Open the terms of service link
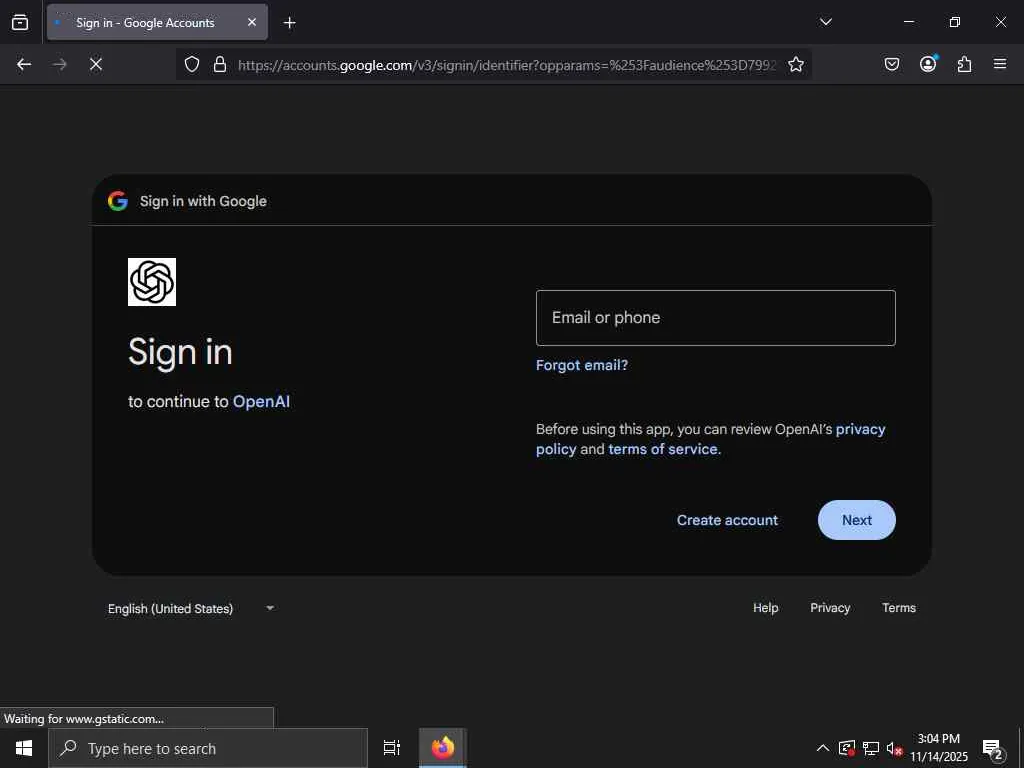This screenshot has height=768, width=1024. [663, 449]
